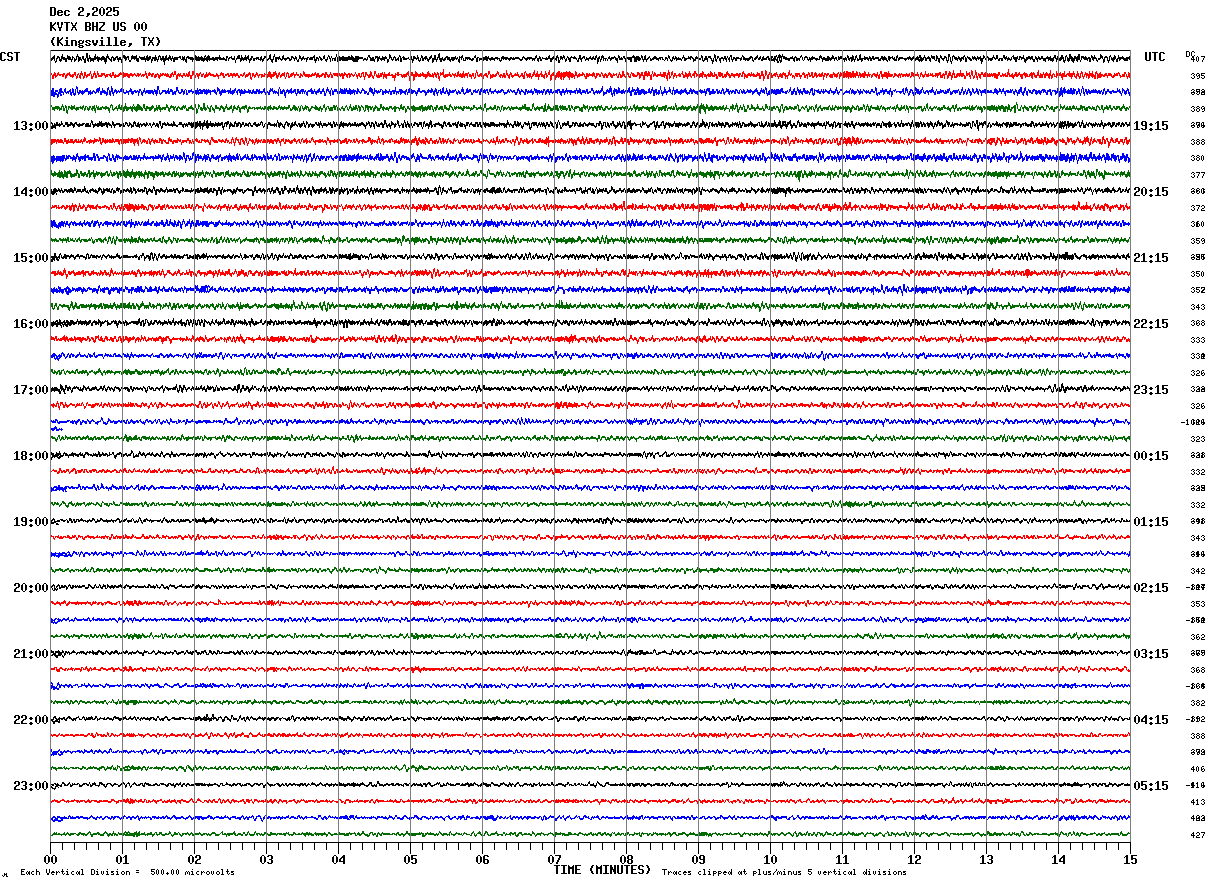Click the 20:00 CST row label
This screenshot has height=886, width=1210.
click(x=31, y=588)
